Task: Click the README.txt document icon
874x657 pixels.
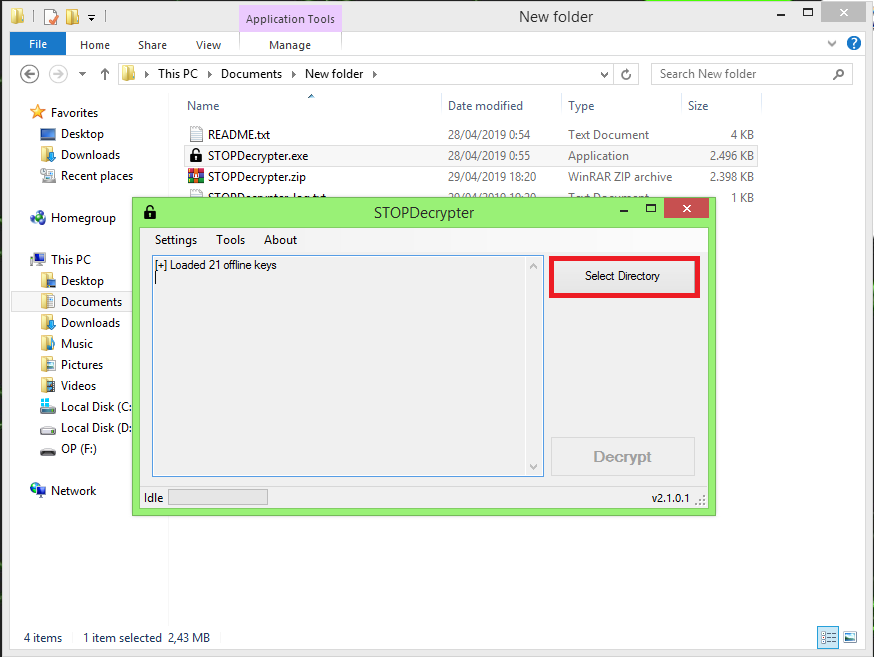Action: (196, 134)
